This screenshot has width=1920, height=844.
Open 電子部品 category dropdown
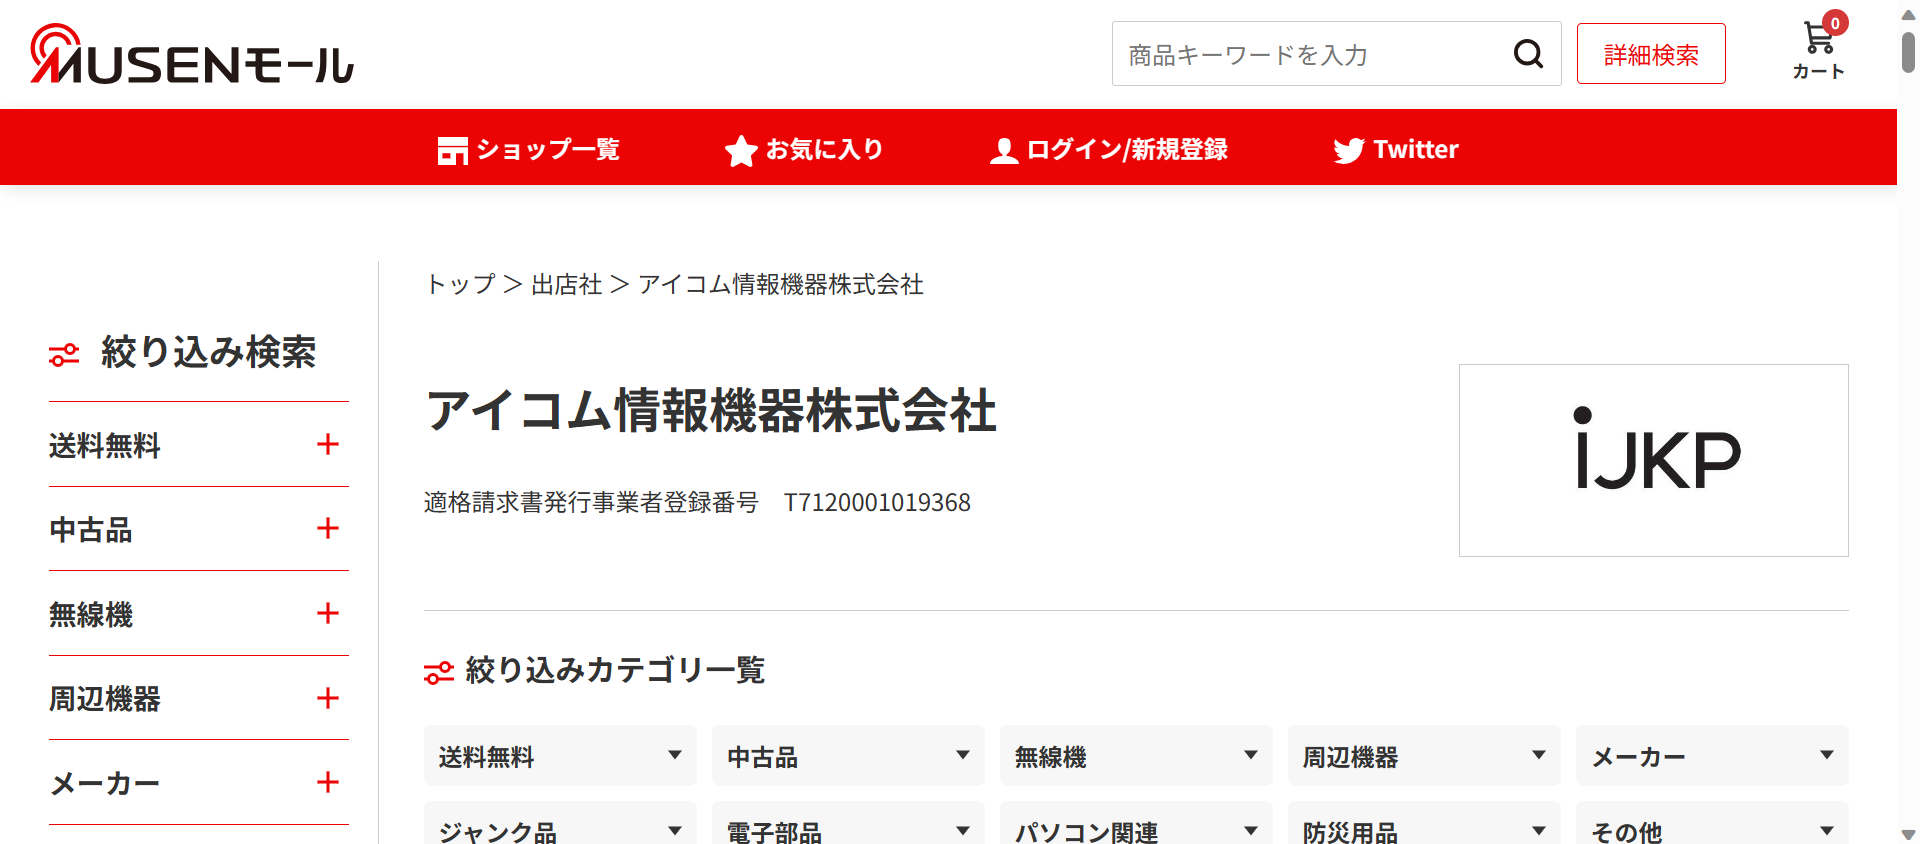(848, 823)
